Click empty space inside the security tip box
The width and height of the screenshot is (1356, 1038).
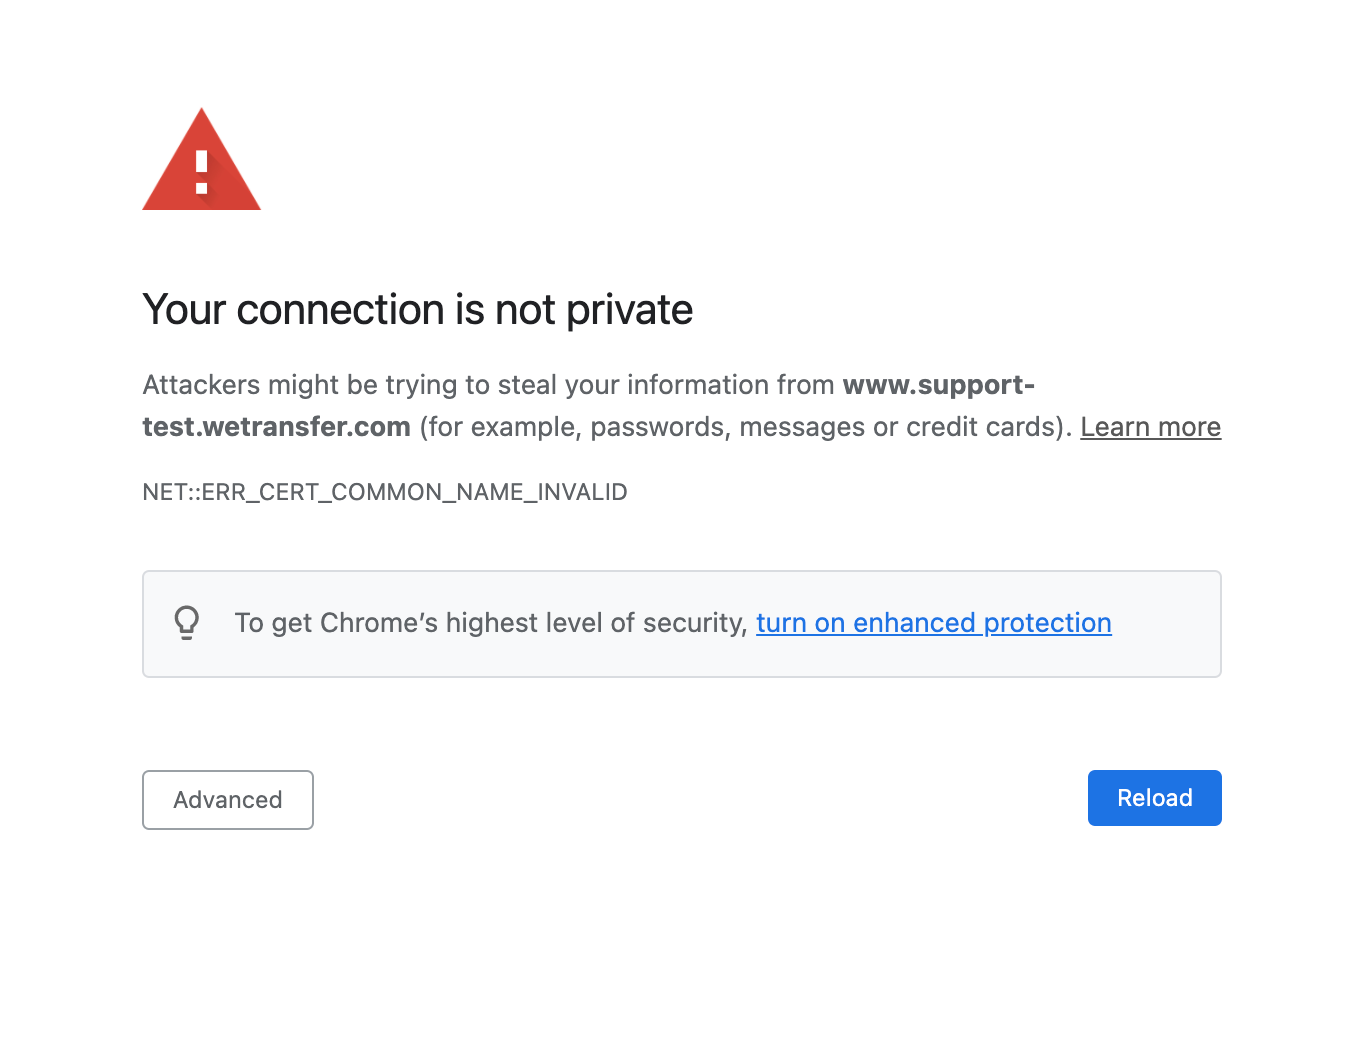1165,624
